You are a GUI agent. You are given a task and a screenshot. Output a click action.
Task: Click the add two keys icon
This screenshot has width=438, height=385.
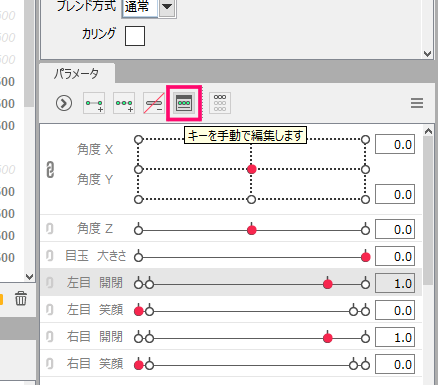[94, 103]
